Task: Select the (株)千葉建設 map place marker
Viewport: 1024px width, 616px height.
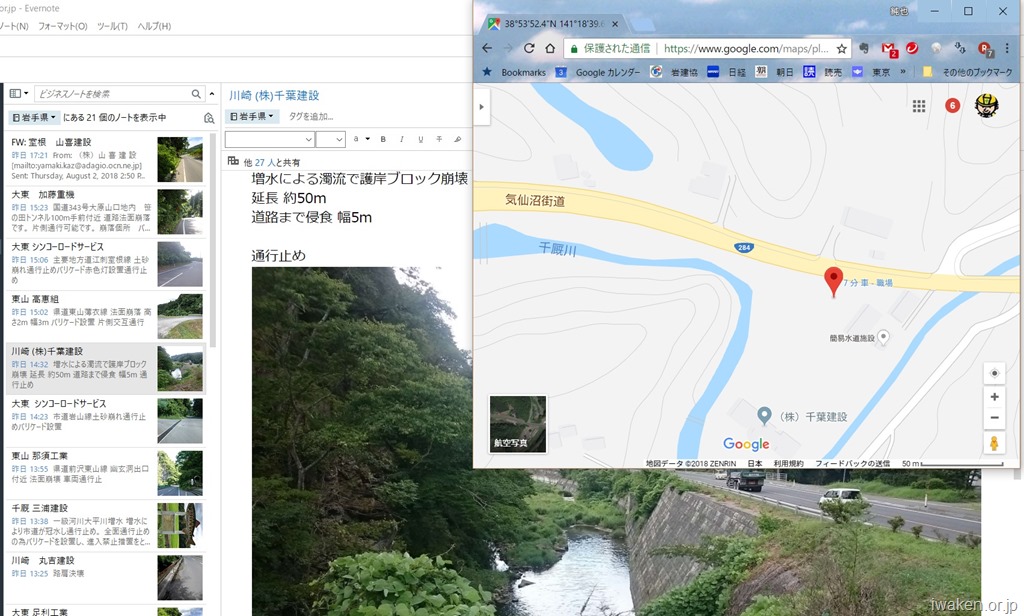Action: point(763,415)
